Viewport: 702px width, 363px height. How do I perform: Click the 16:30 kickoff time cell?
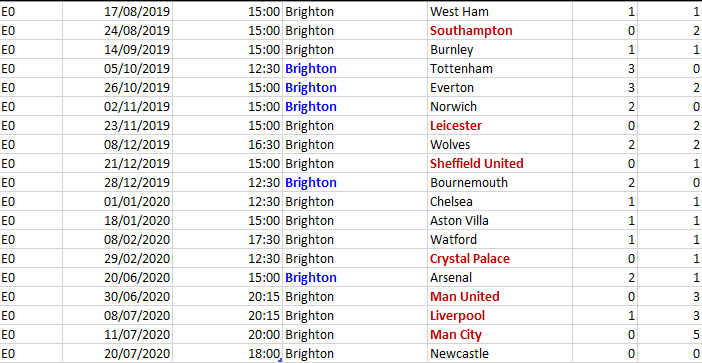227,145
